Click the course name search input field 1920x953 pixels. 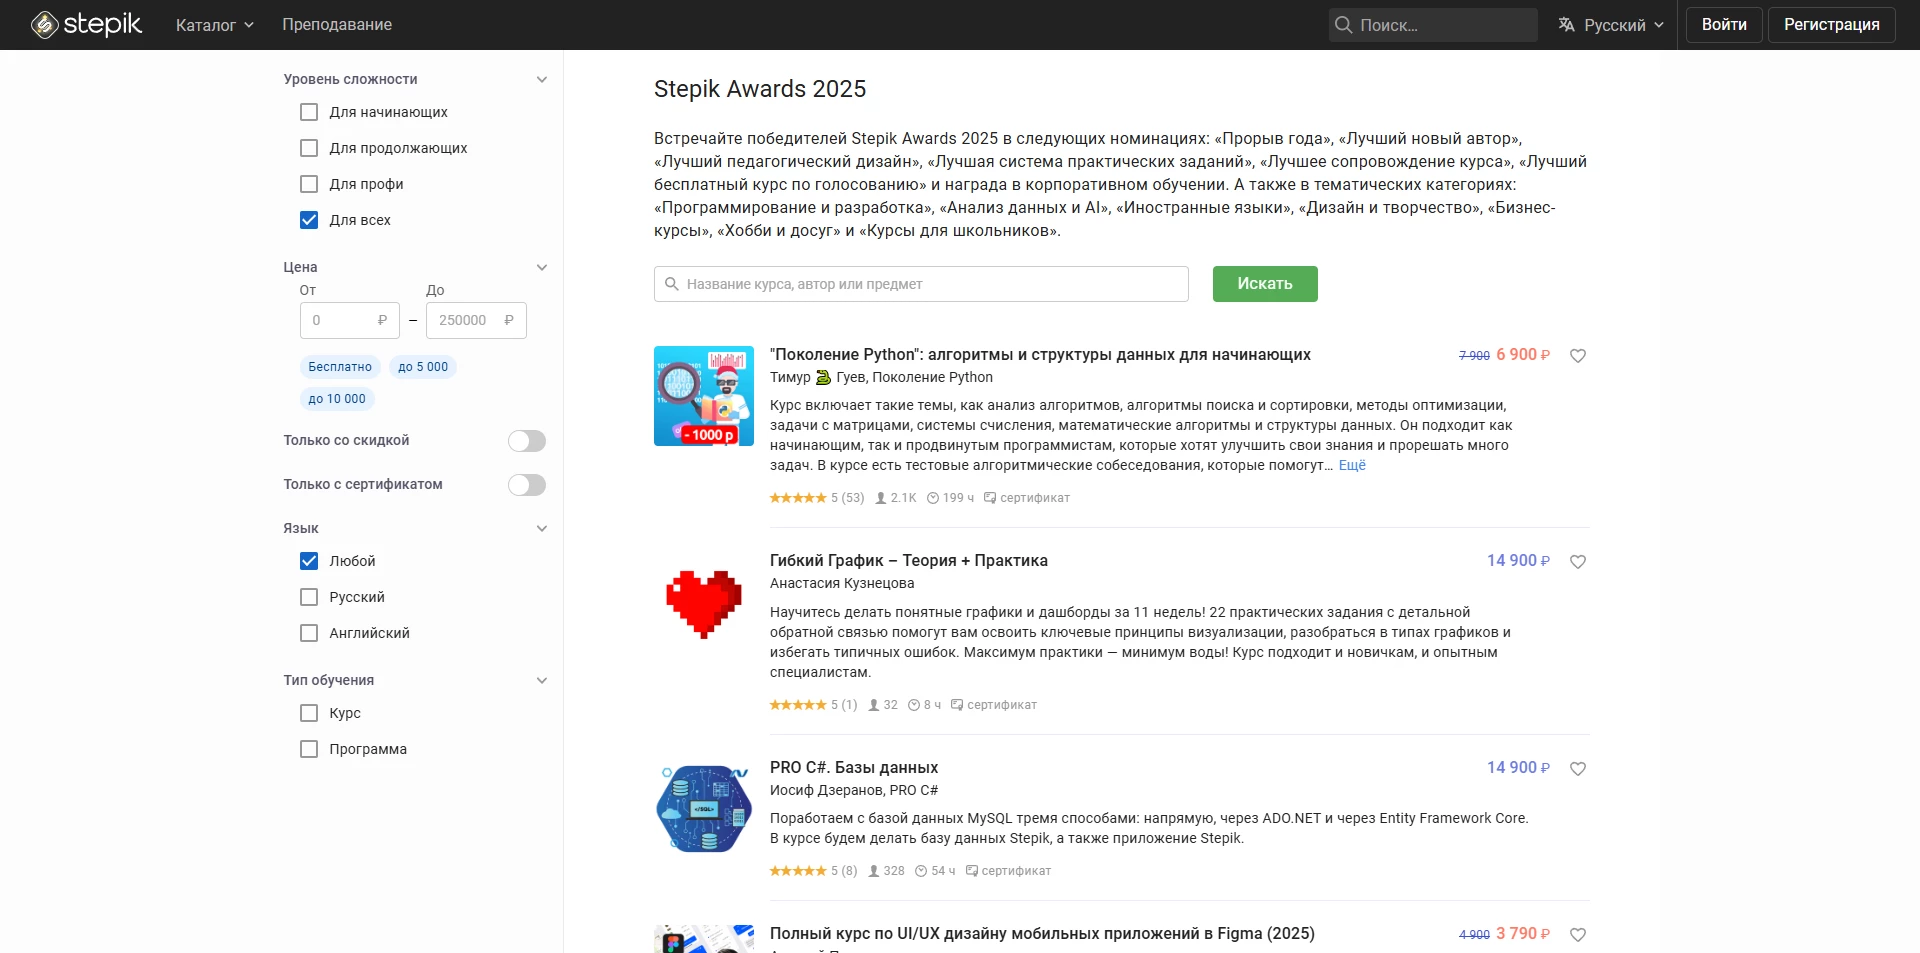click(930, 284)
